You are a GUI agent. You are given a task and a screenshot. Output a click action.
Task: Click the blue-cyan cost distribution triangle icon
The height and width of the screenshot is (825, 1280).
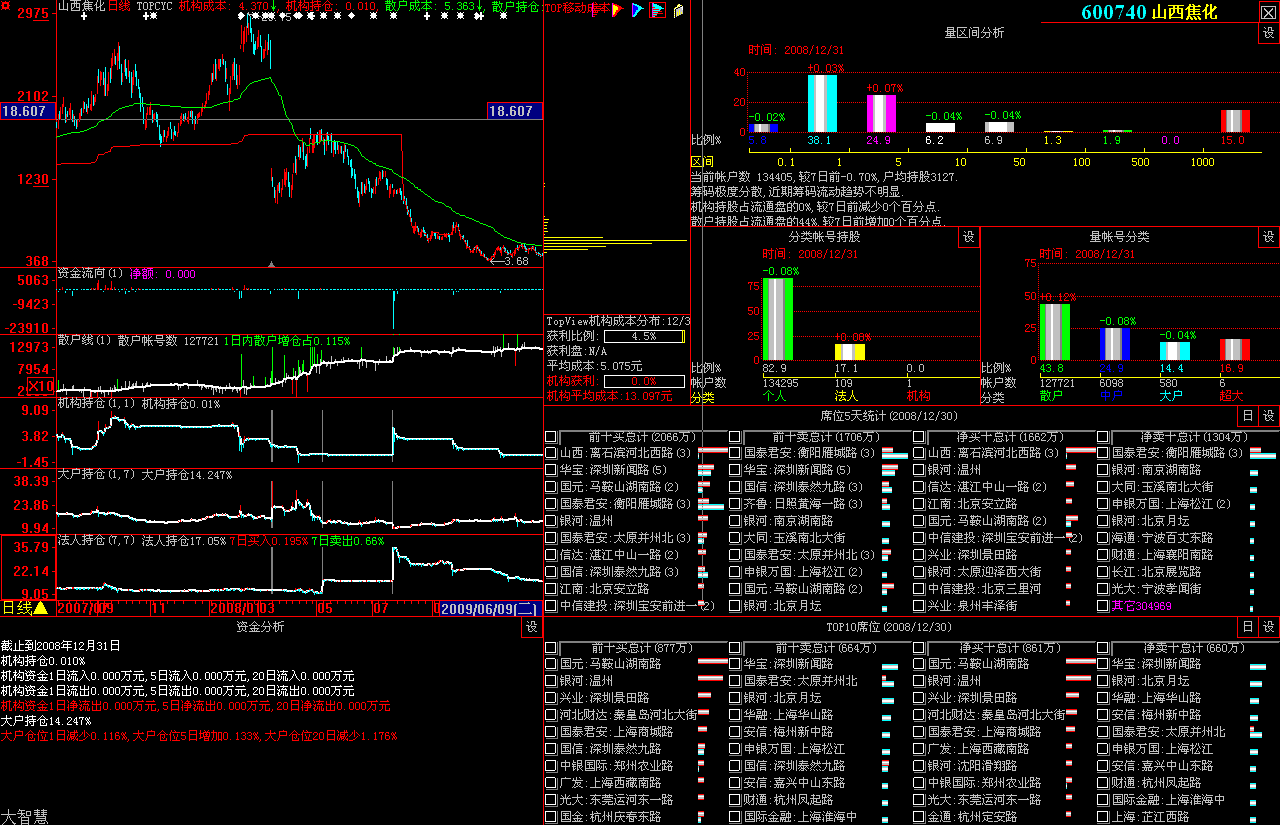(637, 10)
